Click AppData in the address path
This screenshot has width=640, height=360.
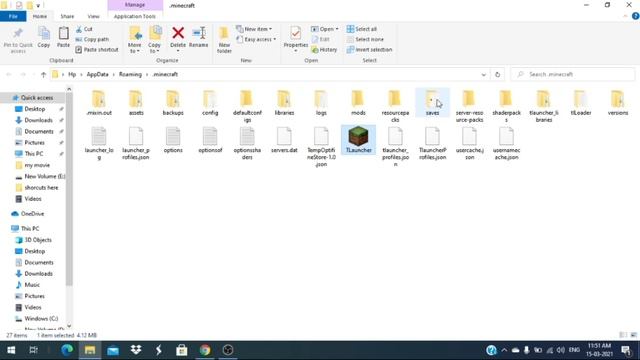(x=98, y=74)
